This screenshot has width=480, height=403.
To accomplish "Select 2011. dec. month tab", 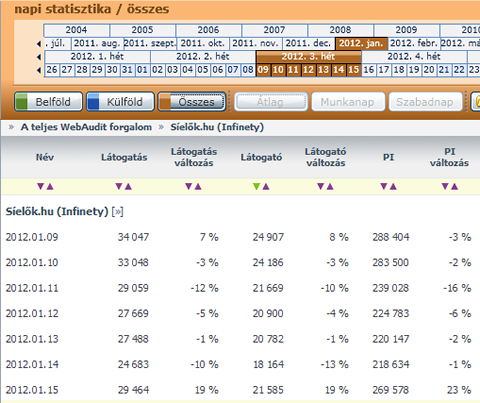I will (x=308, y=43).
